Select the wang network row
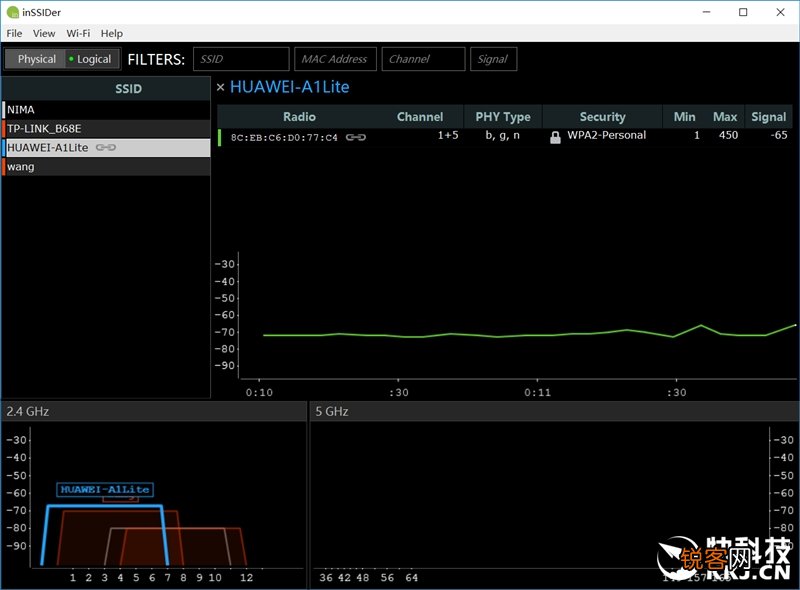 click(106, 166)
